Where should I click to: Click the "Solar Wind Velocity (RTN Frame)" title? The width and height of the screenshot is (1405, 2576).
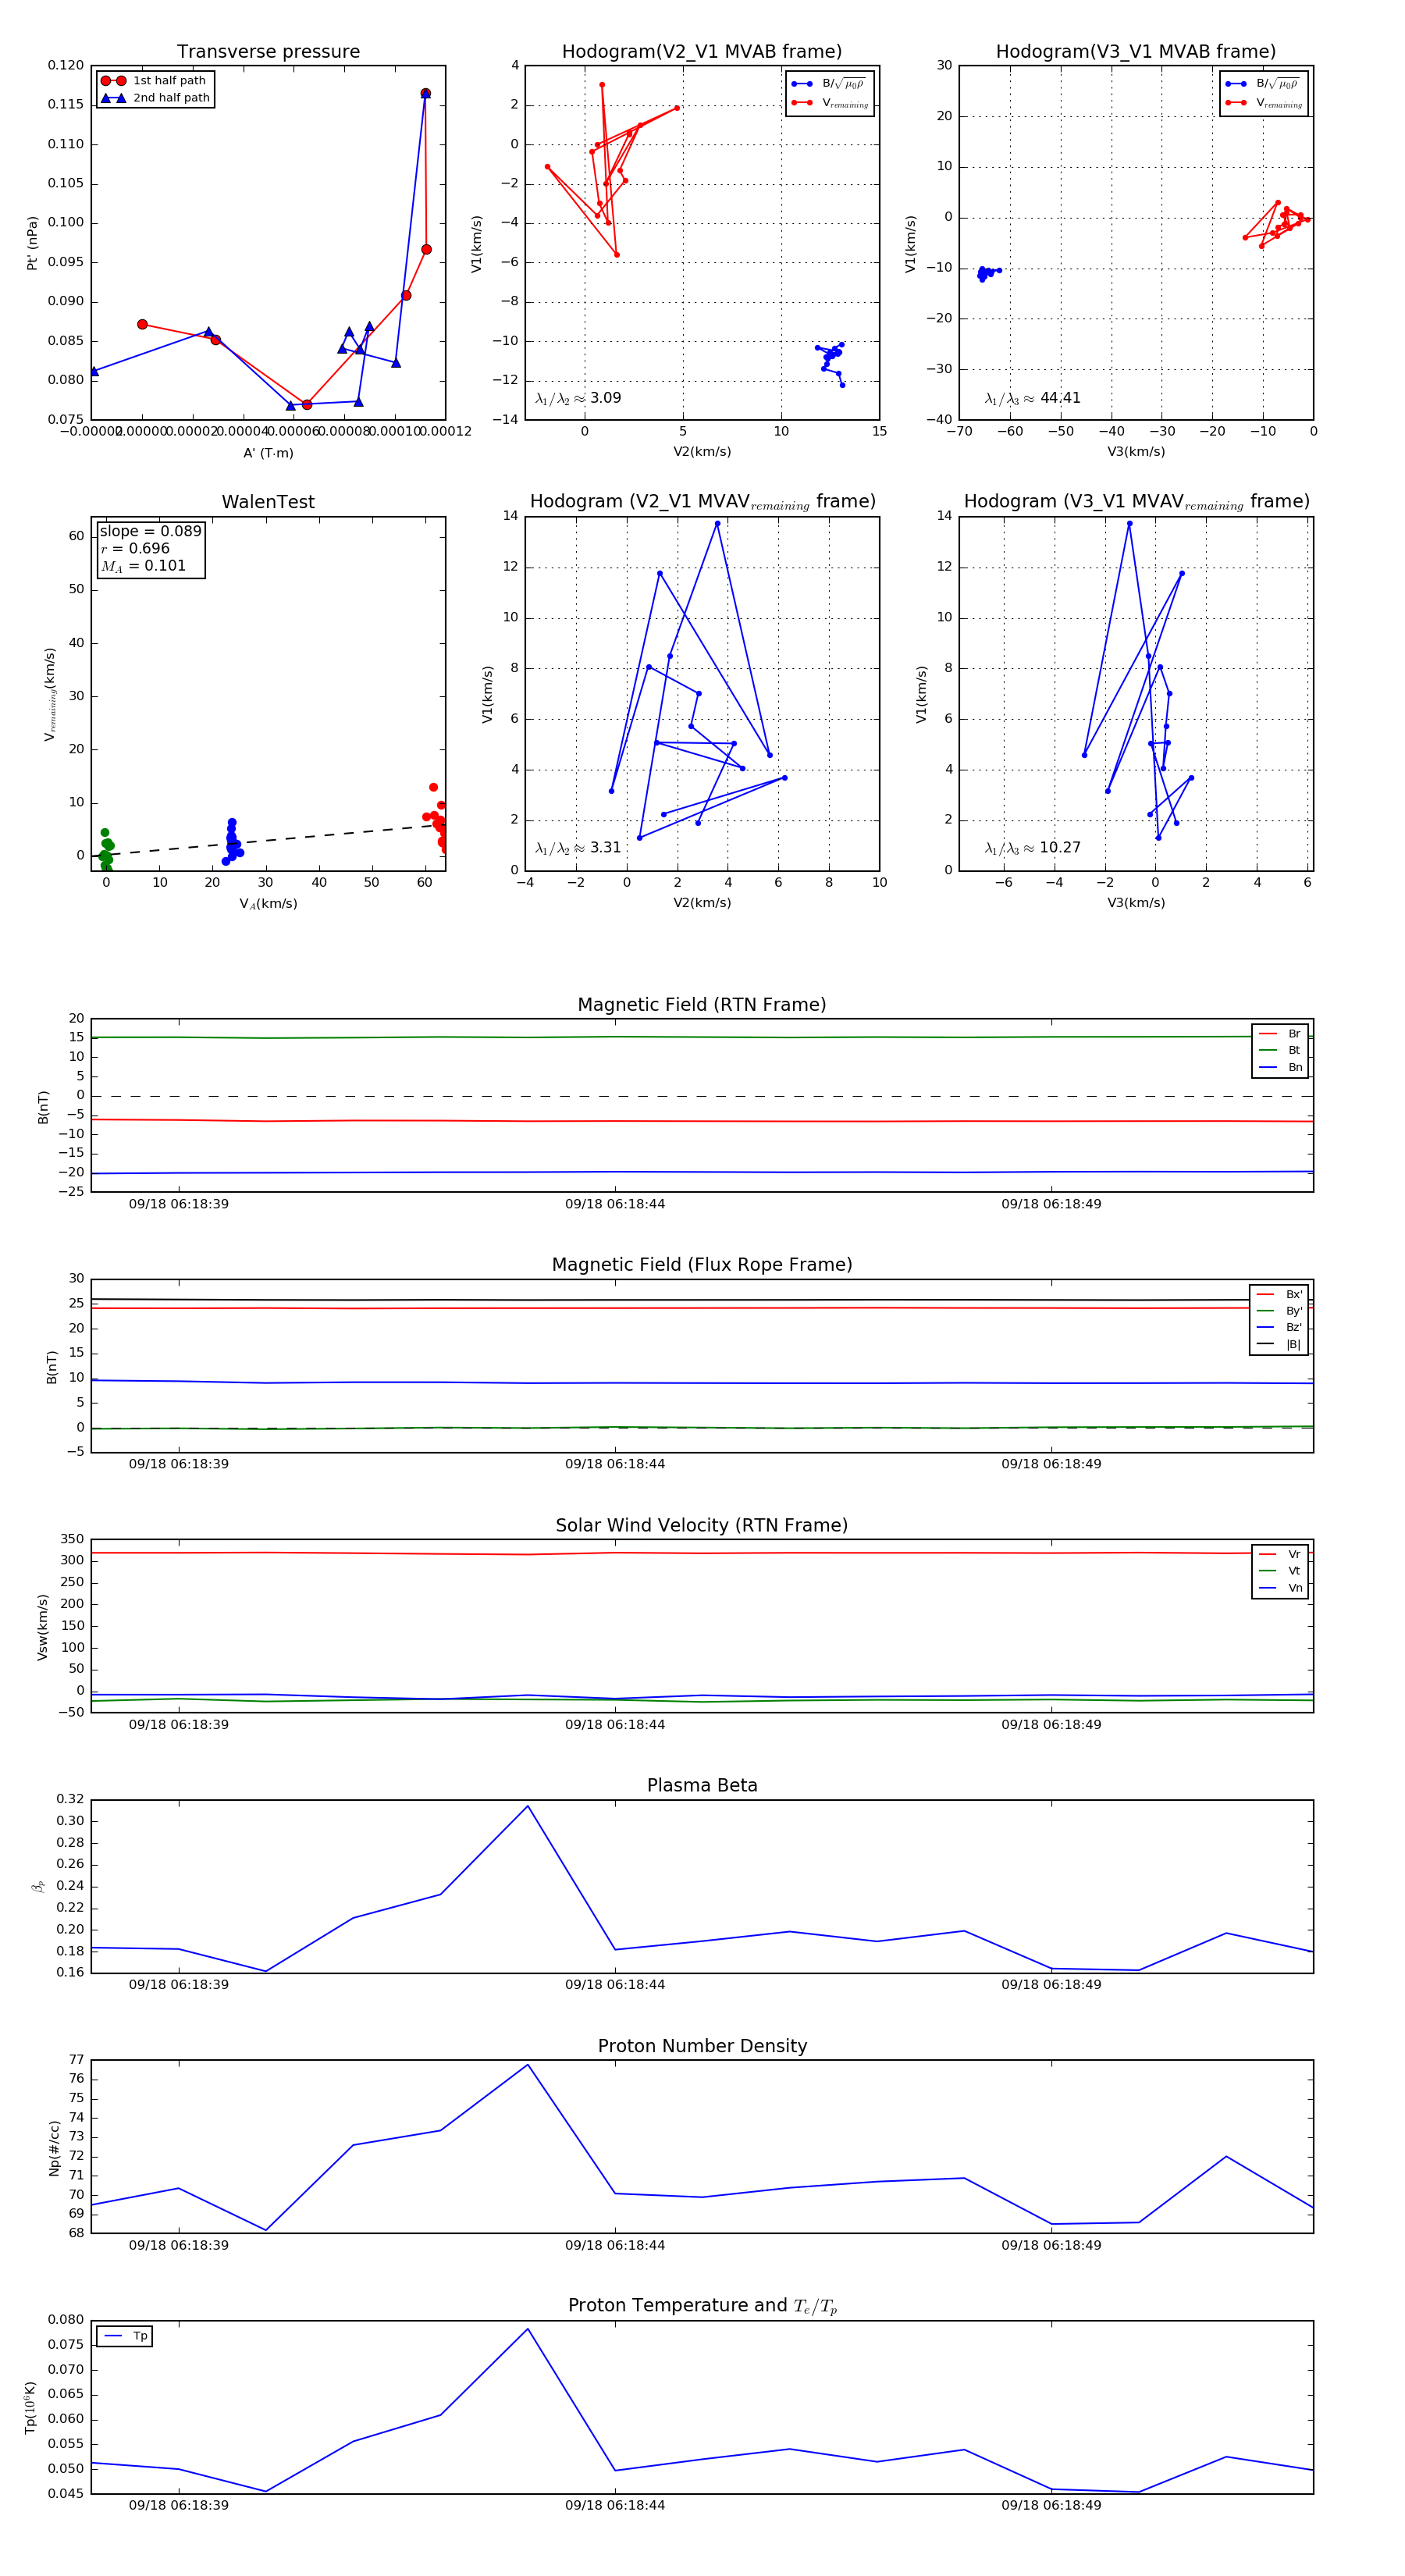point(702,1525)
